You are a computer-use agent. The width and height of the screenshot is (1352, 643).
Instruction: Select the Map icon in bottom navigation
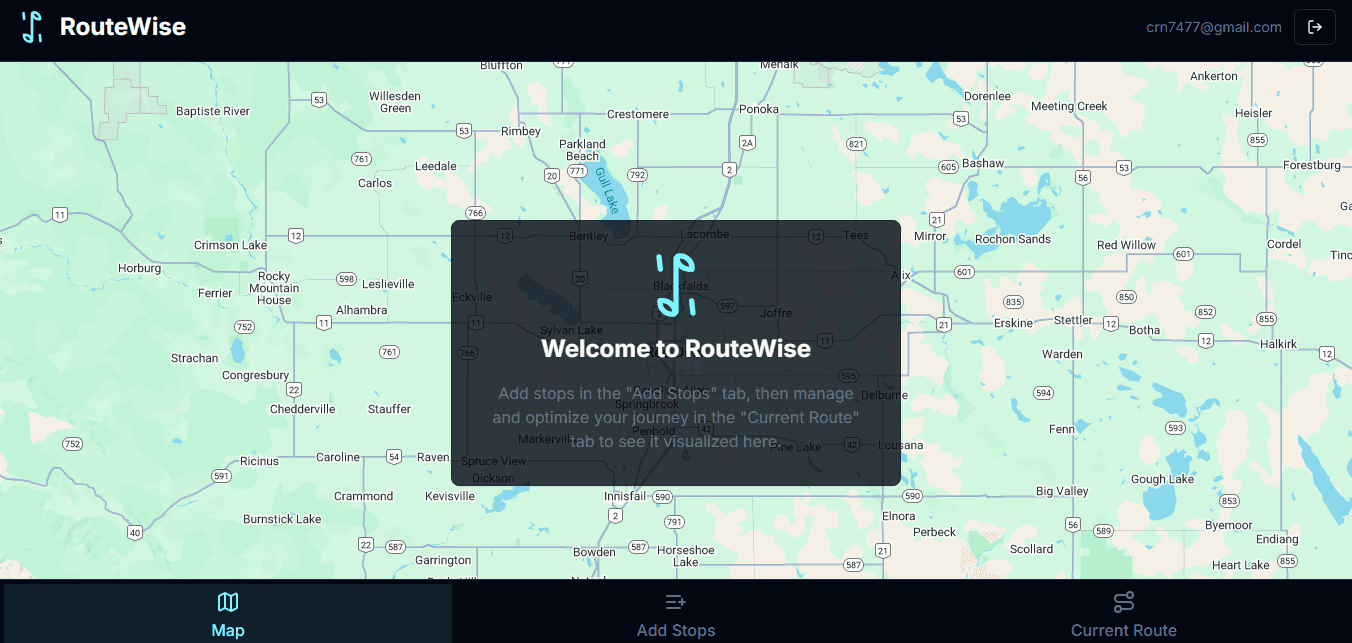227,601
